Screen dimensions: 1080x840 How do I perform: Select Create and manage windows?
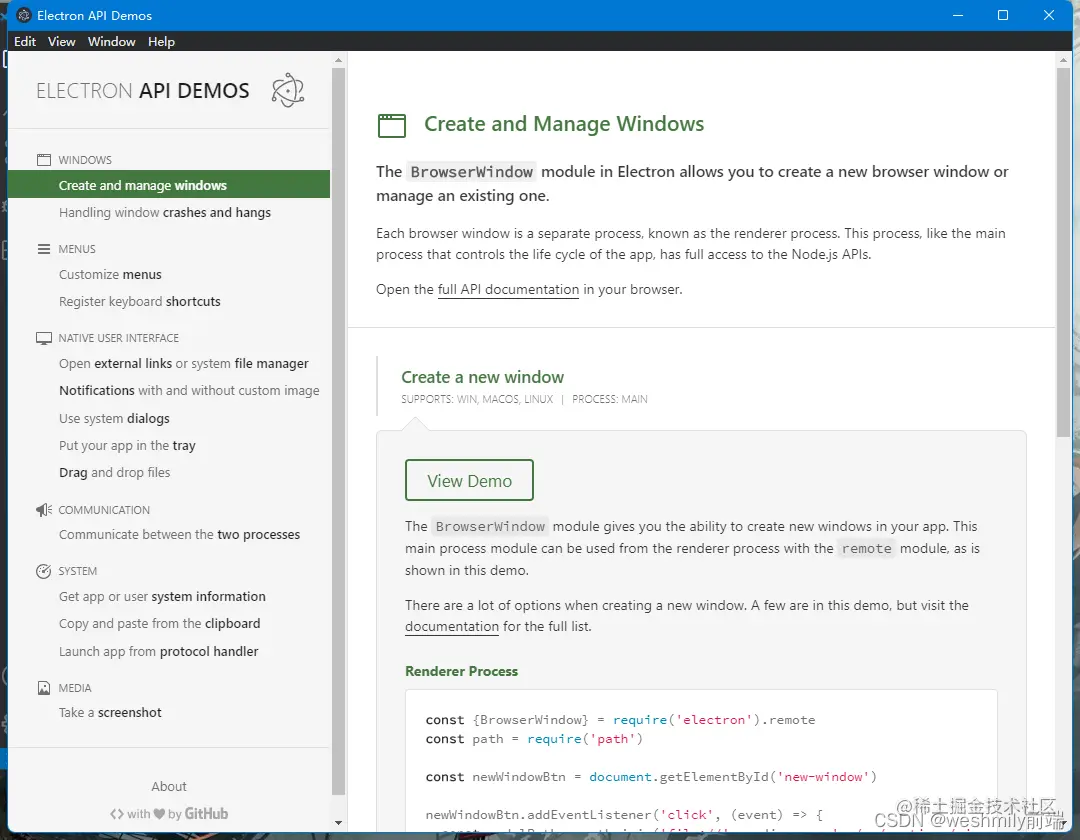[x=169, y=185]
